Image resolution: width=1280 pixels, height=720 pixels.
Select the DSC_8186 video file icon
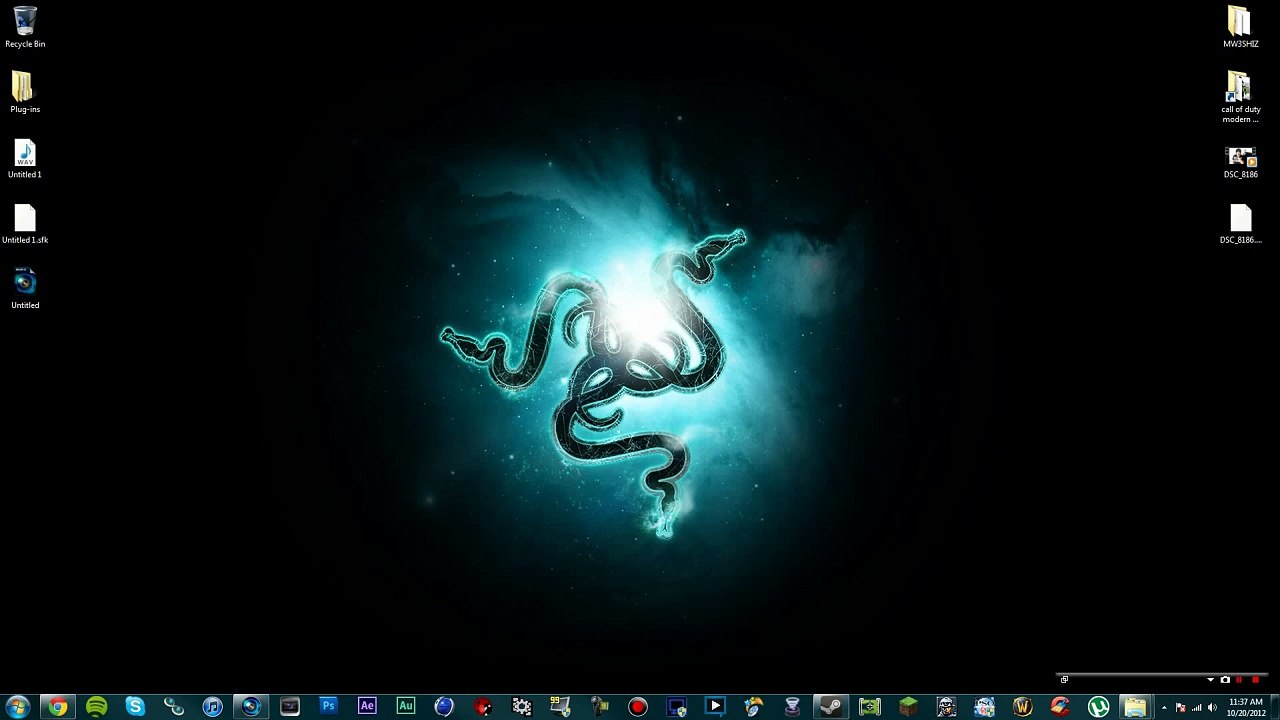(1240, 162)
